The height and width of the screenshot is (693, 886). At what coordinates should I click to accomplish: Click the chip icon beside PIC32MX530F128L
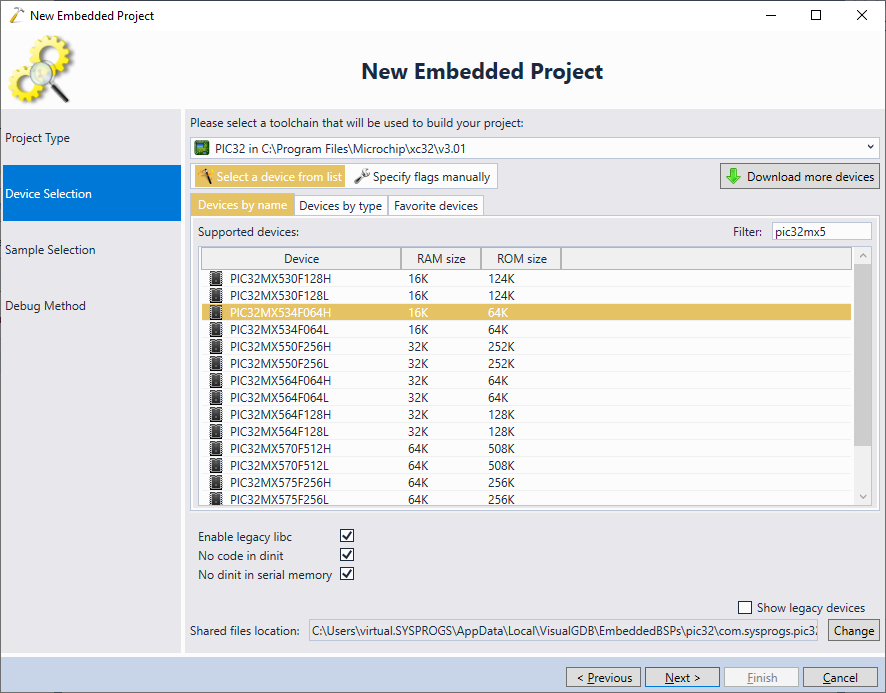(x=216, y=296)
